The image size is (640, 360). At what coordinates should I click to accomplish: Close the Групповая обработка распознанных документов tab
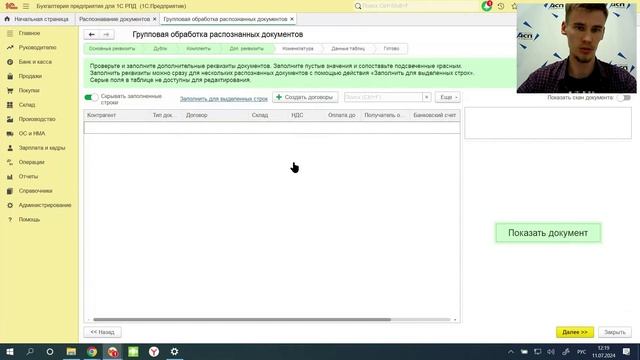coord(291,19)
